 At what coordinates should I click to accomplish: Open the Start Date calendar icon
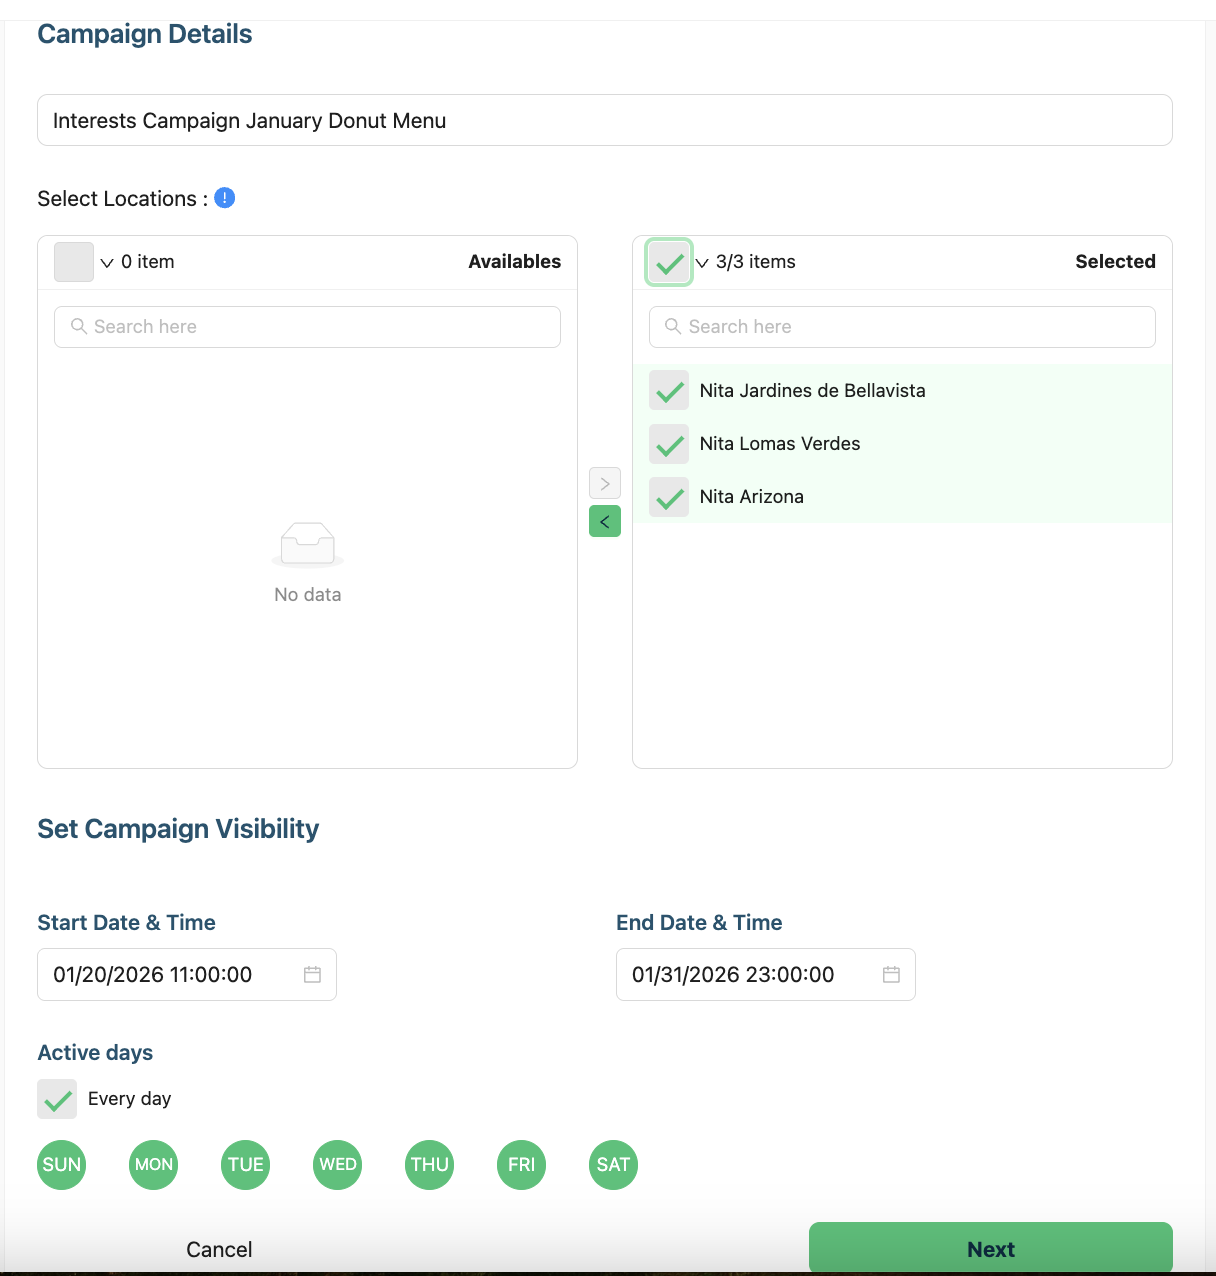[x=312, y=974]
